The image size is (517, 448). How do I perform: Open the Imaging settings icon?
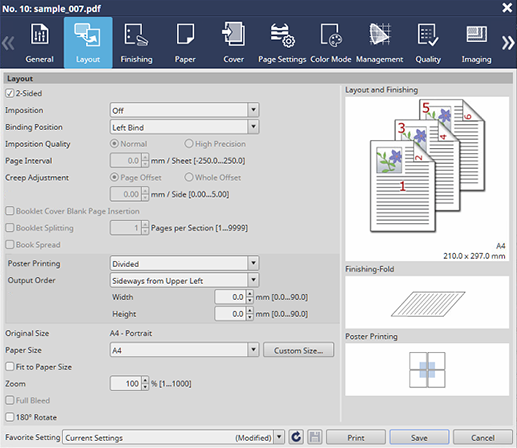pyautogui.click(x=476, y=34)
